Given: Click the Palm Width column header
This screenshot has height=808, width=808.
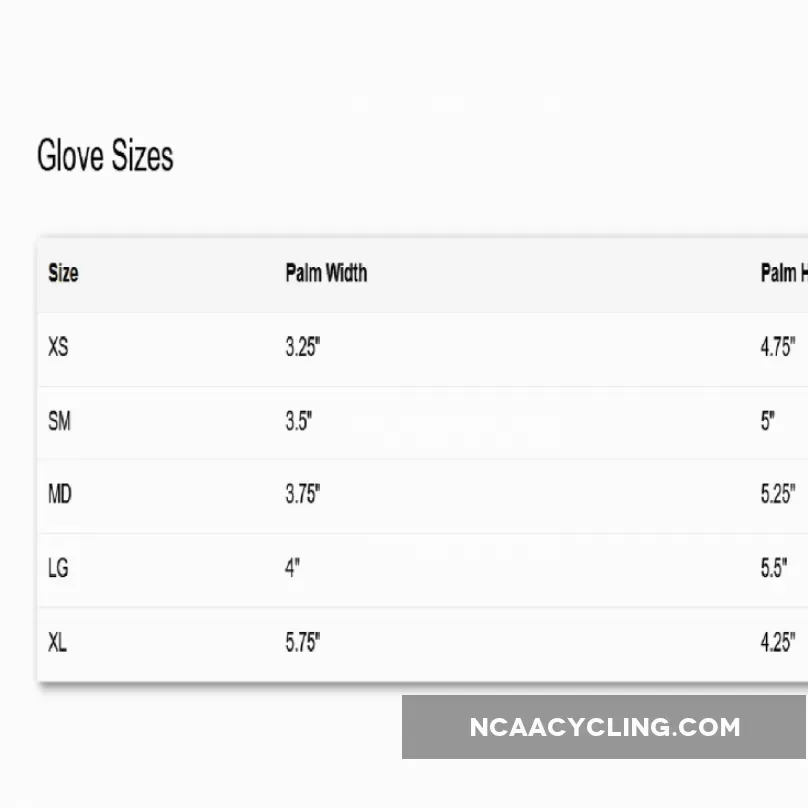Looking at the screenshot, I should tap(326, 273).
